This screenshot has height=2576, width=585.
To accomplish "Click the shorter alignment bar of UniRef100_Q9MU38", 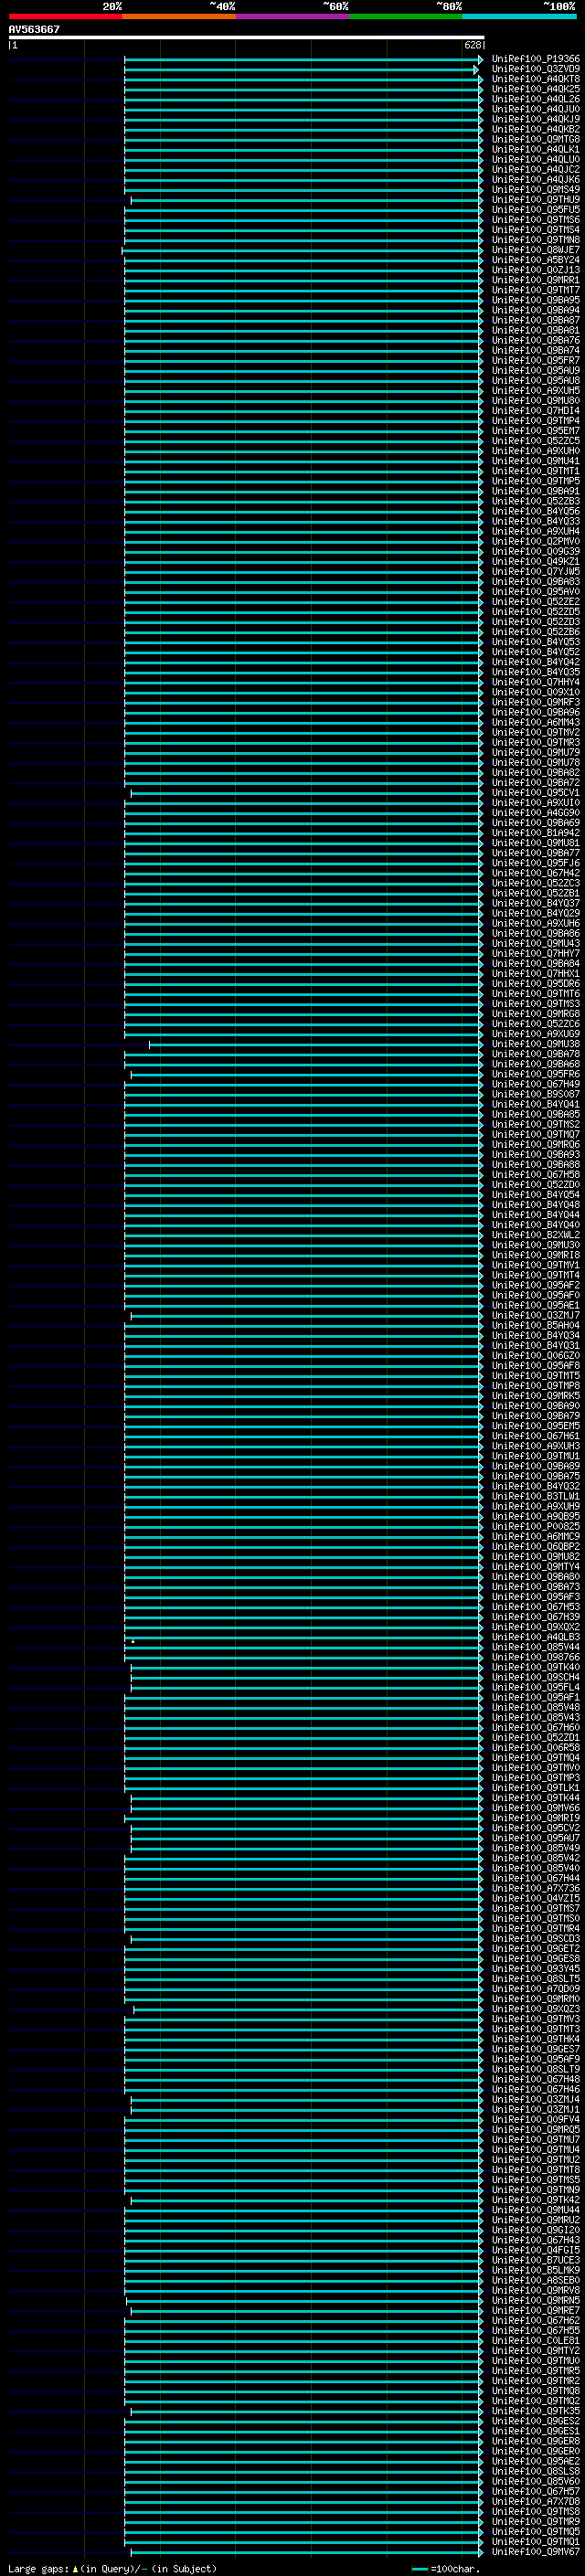I will (316, 1045).
